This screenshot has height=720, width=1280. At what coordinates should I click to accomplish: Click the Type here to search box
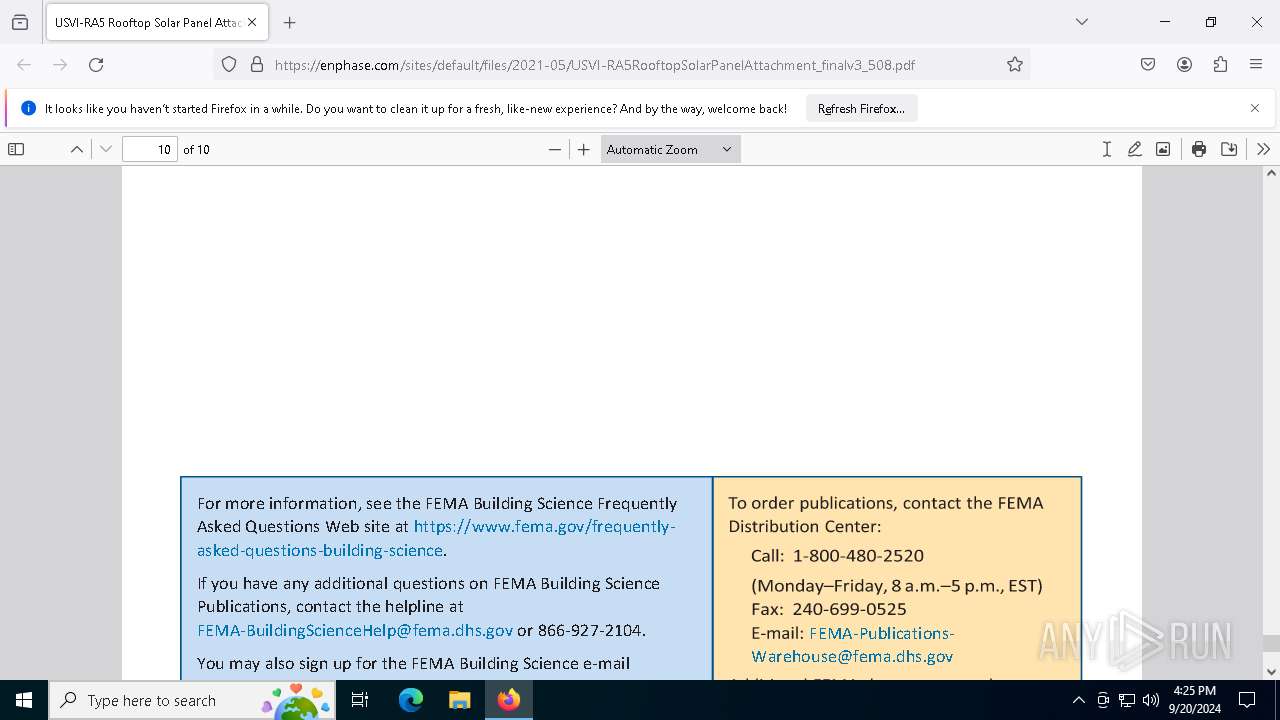point(194,700)
